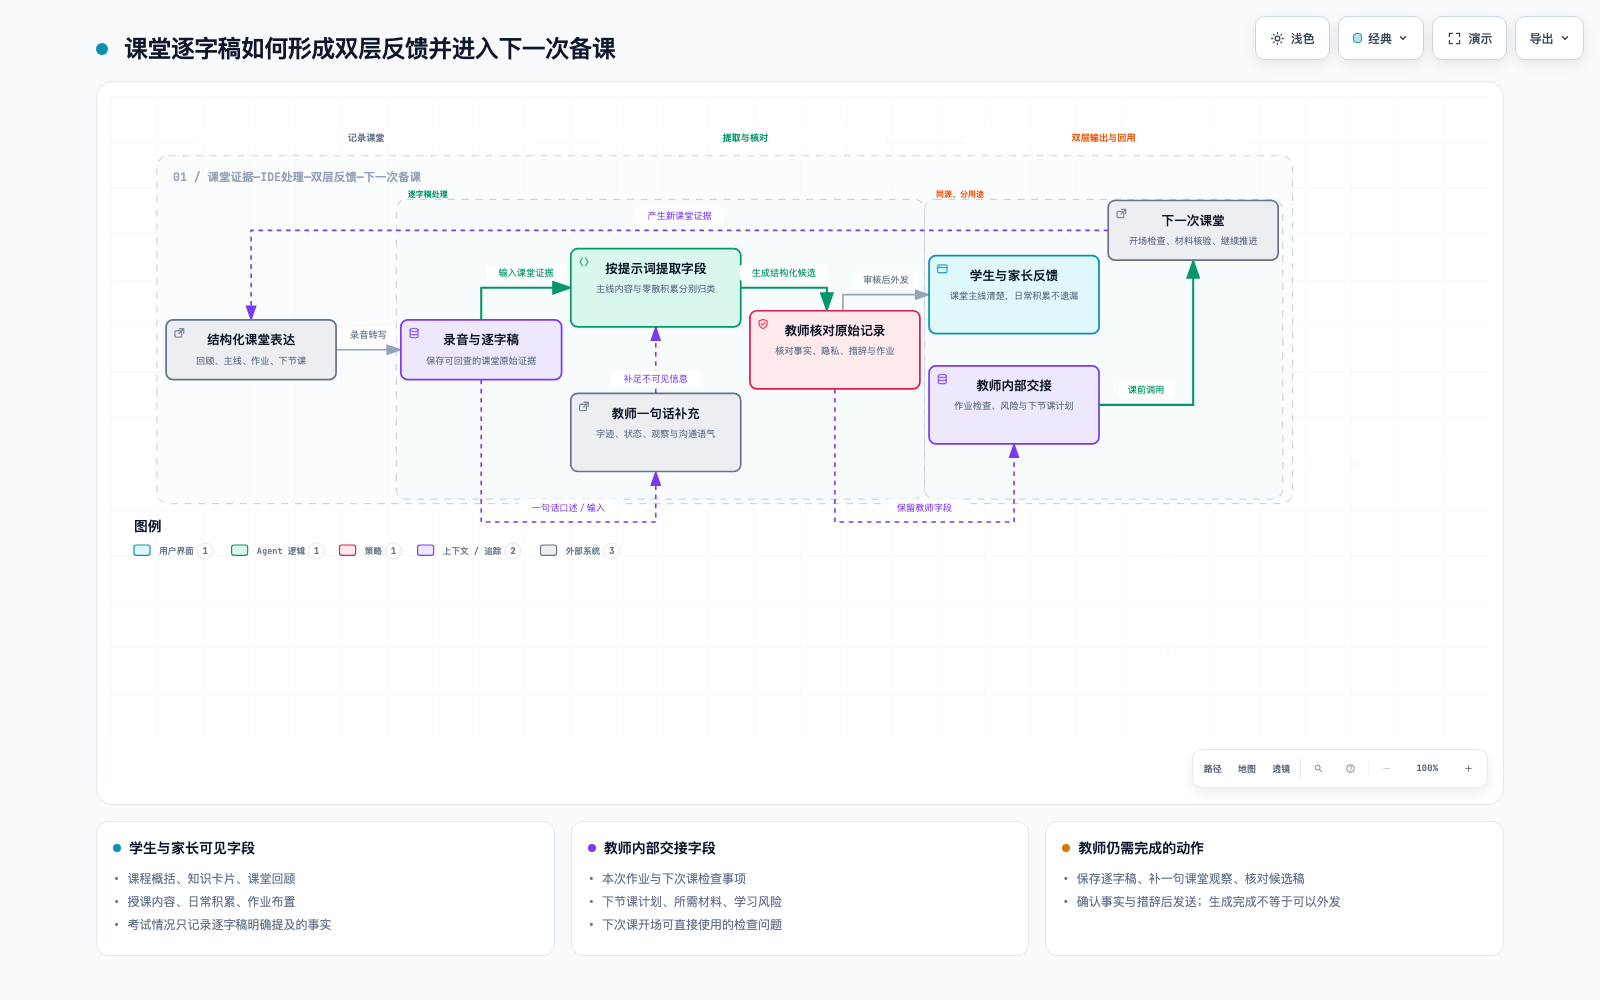This screenshot has height=1000, width=1600.
Task: Switch to the 路径 view mode
Action: (x=1212, y=769)
